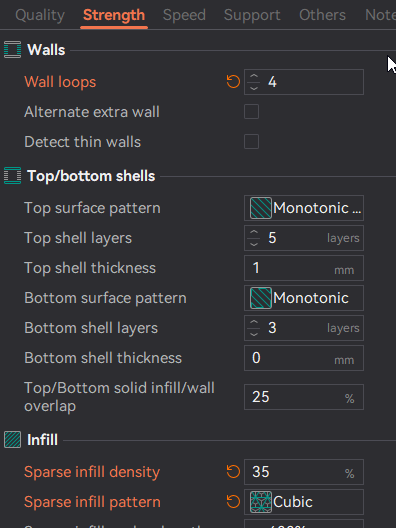396x528 pixels.
Task: Click the Top/bottom shells section icon
Action: [x=12, y=176]
